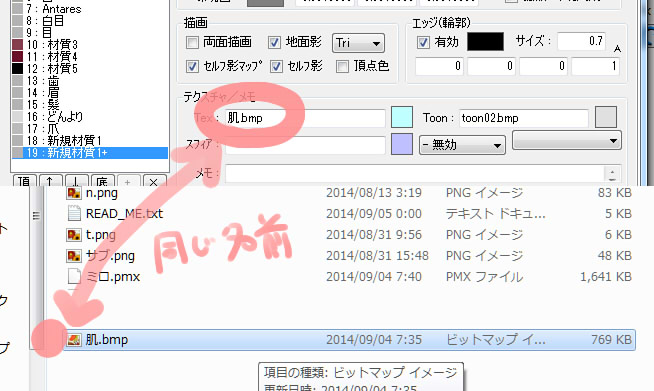The image size is (654, 391).
Task: Toggle セルフ影 checkbox
Action: click(276, 66)
